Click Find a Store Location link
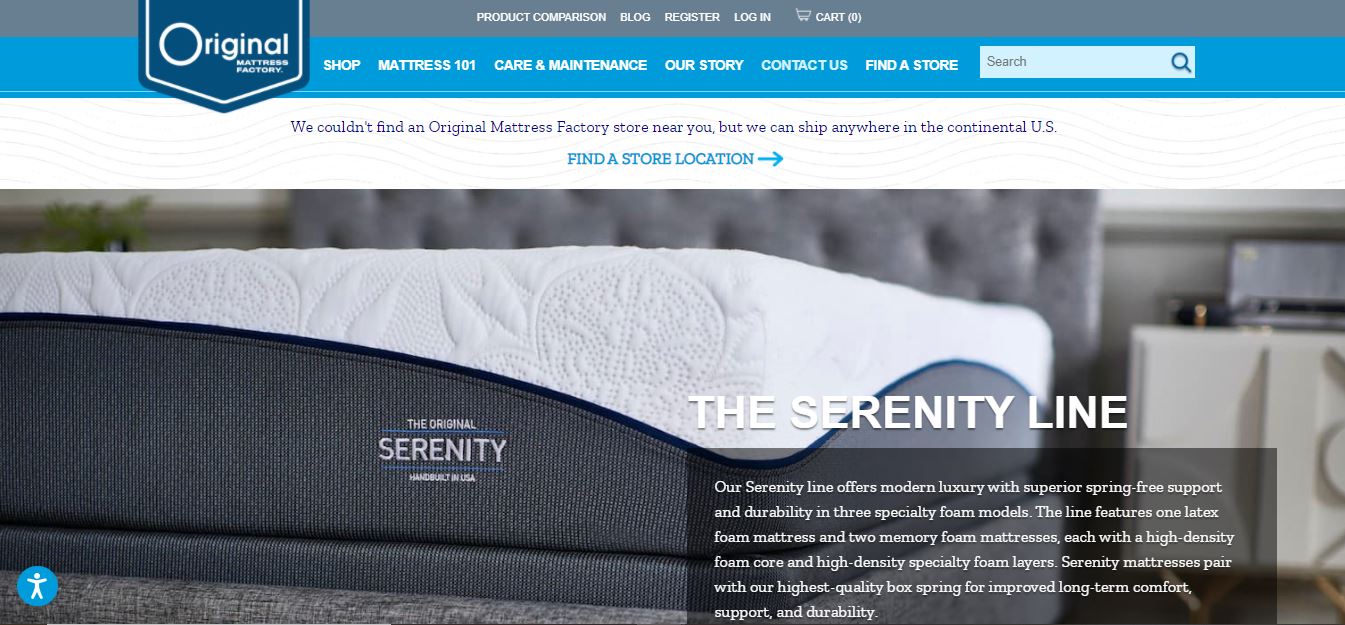 pos(660,159)
